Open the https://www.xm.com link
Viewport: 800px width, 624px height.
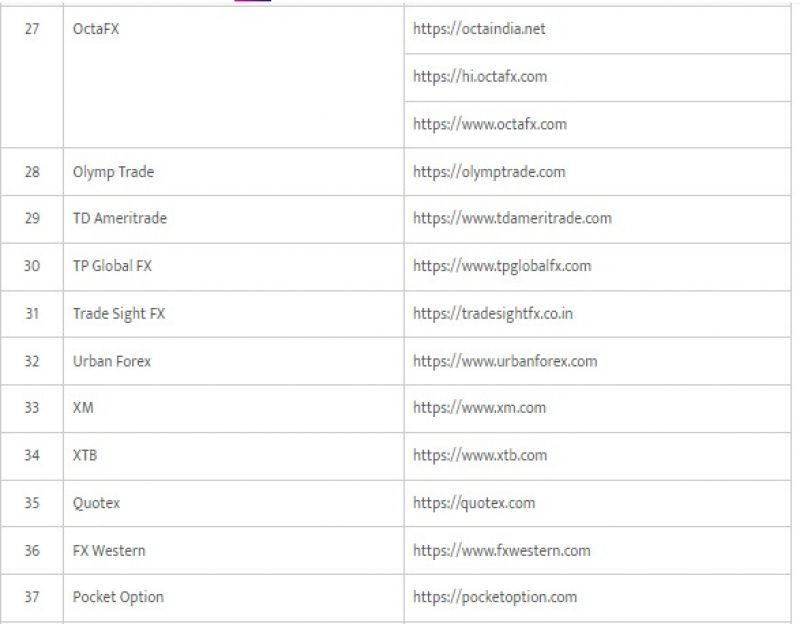(x=479, y=408)
